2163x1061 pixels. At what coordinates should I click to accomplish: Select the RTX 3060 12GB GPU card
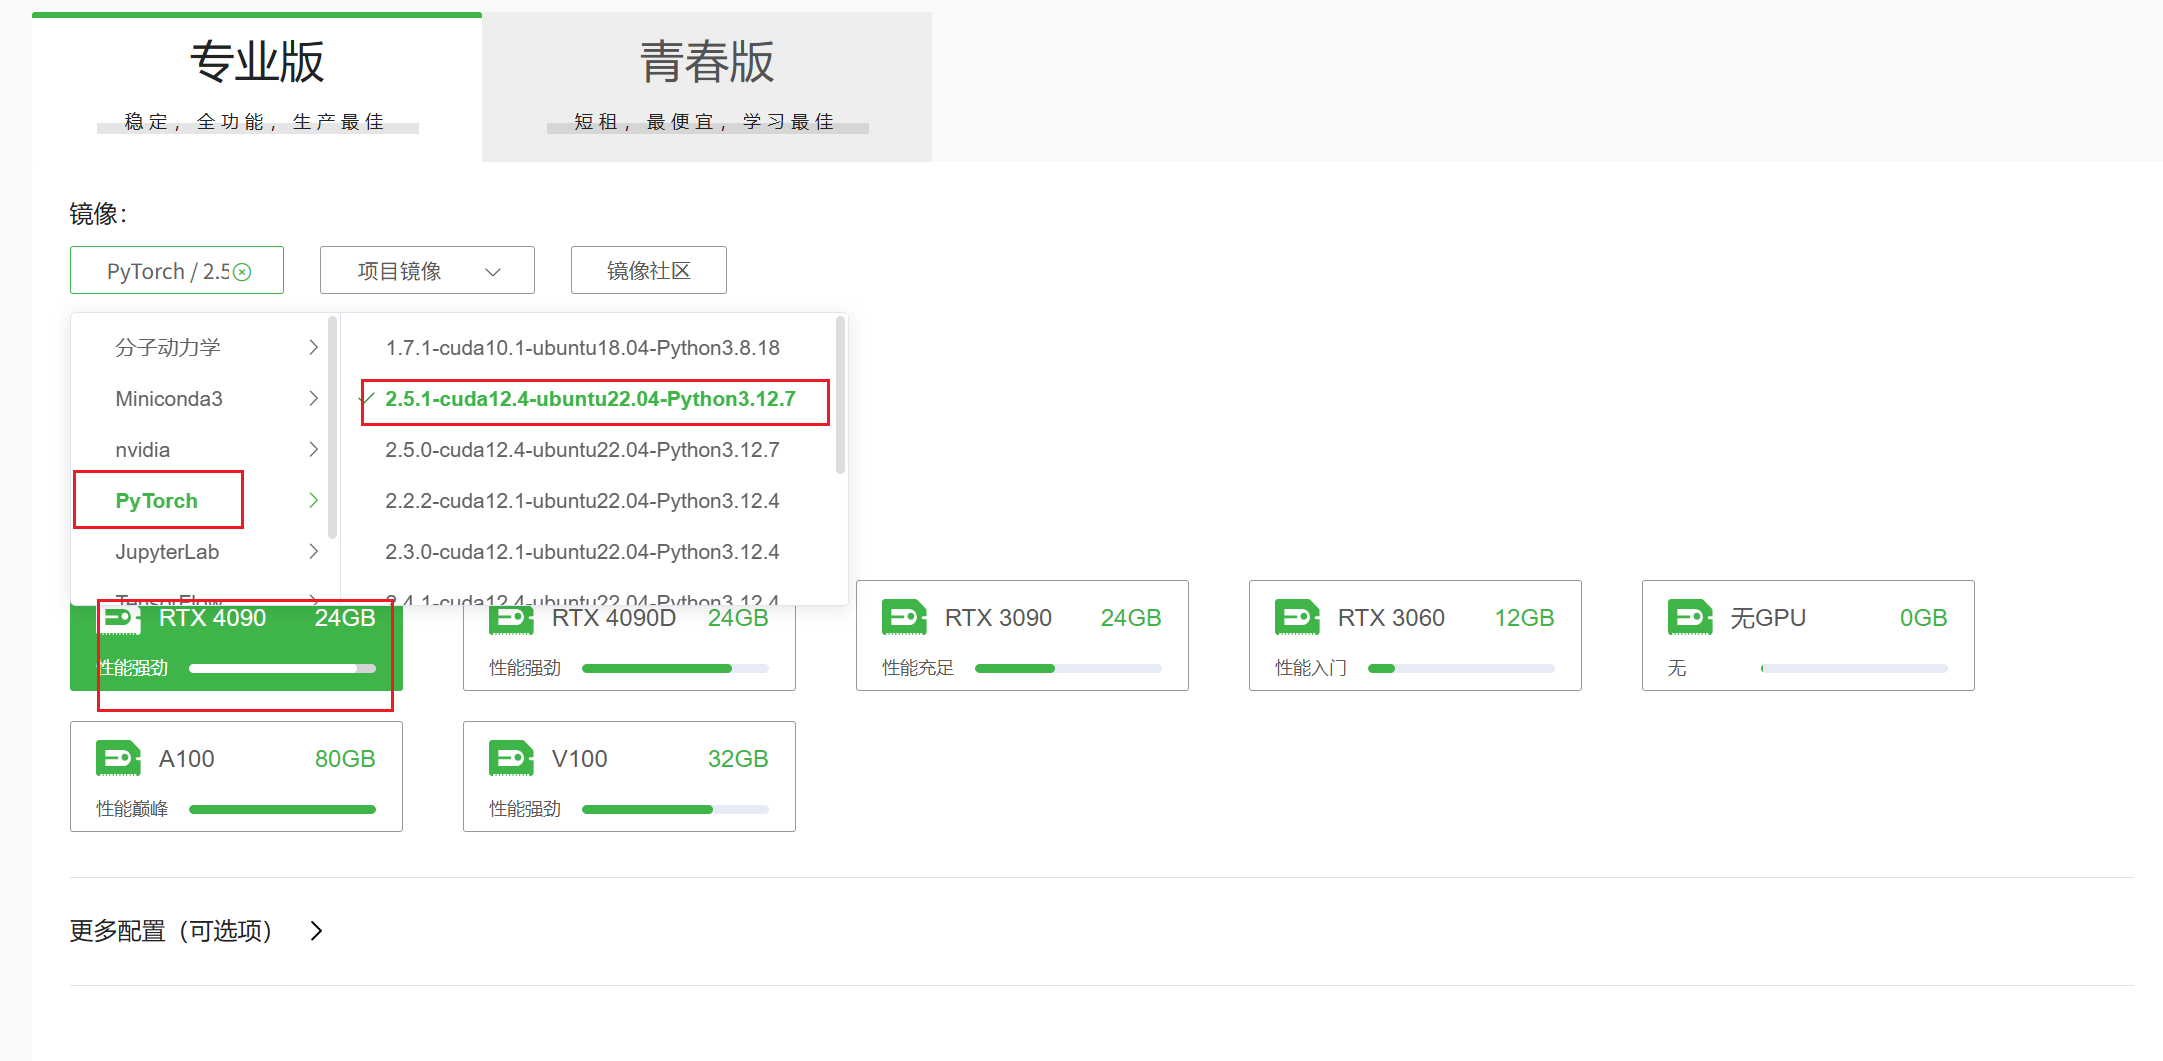(1415, 635)
